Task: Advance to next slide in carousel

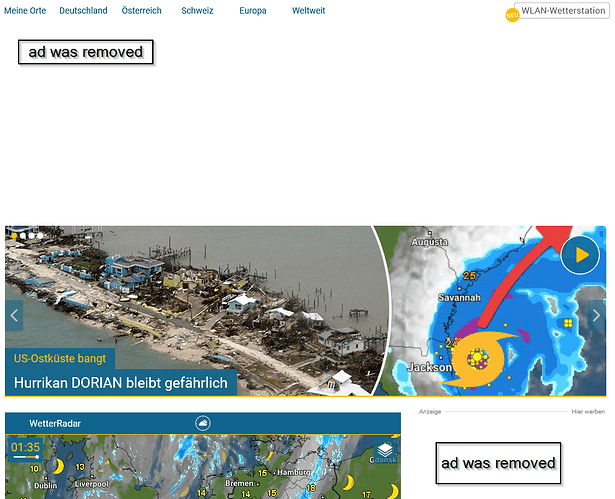Action: (x=596, y=315)
